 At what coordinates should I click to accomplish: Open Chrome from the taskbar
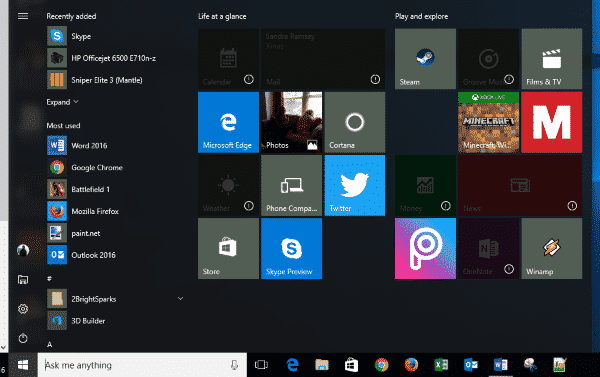coord(382,365)
